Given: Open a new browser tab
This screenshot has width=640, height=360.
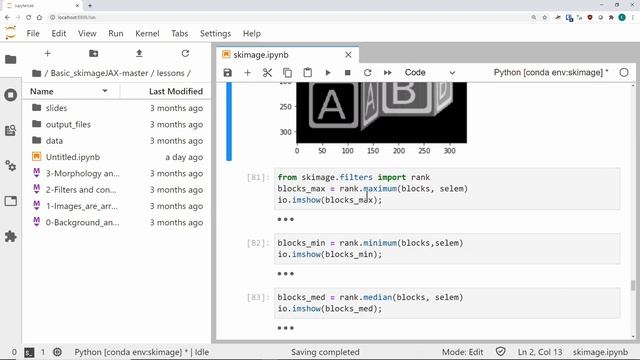Looking at the screenshot, I should point(90,6).
